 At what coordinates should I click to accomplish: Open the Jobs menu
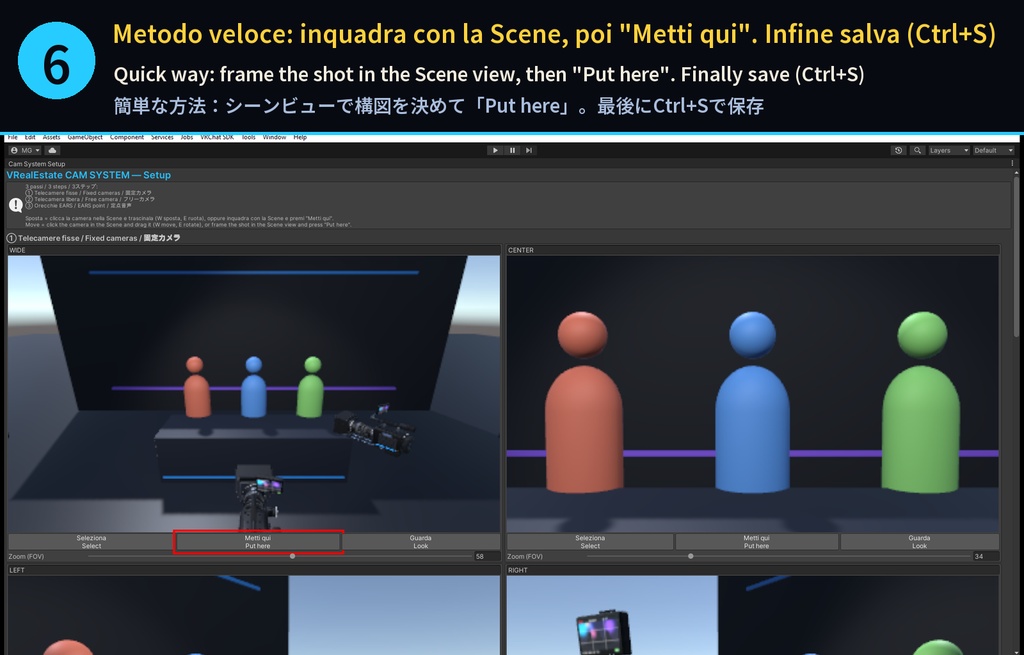[x=187, y=138]
